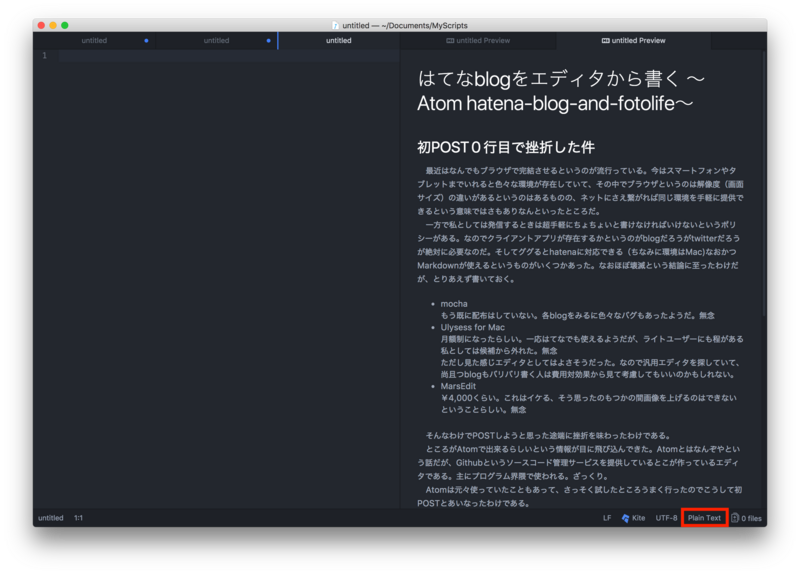
Task: Select the highlighted untitled Preview tab
Action: click(x=633, y=41)
